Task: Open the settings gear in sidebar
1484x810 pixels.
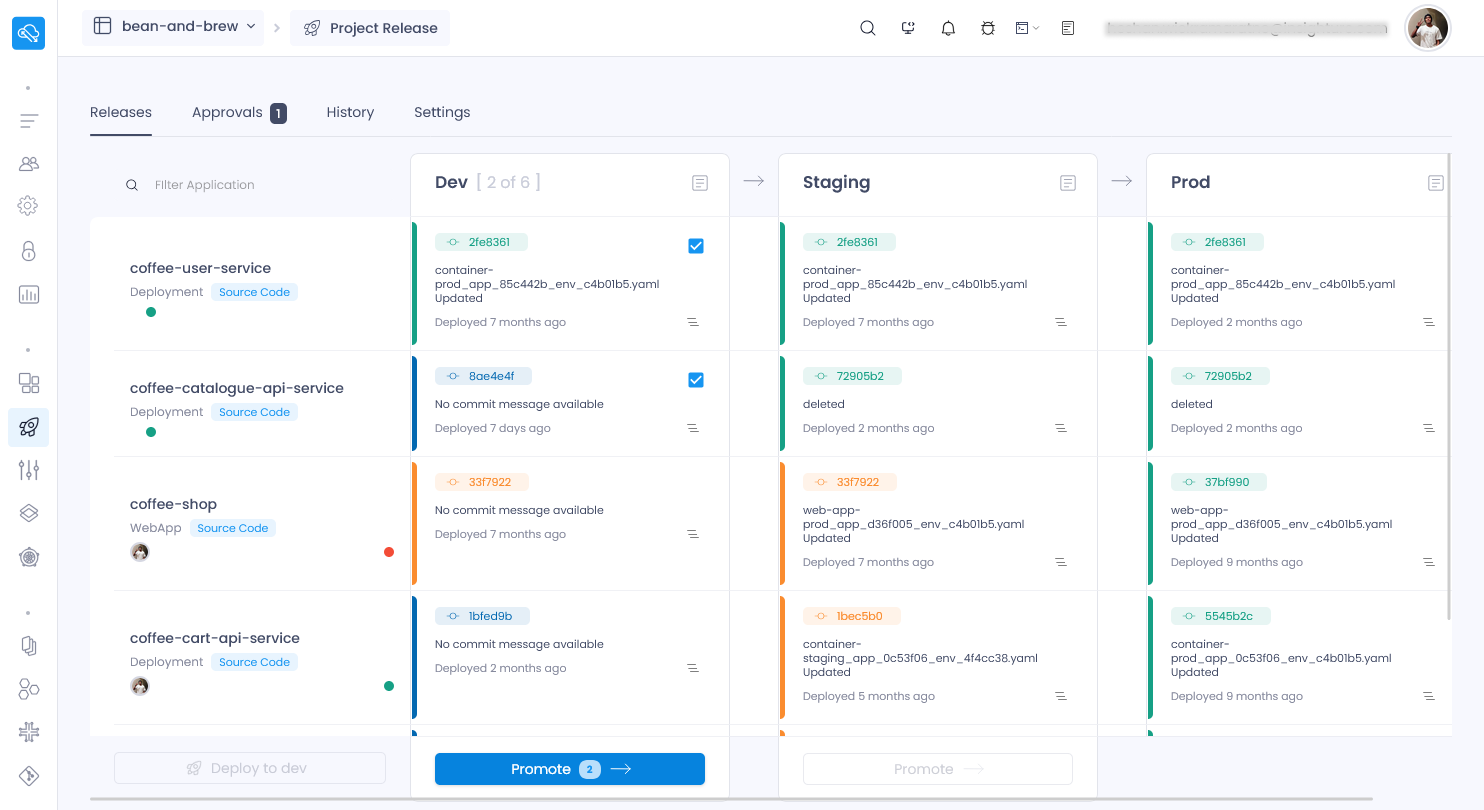Action: [28, 206]
